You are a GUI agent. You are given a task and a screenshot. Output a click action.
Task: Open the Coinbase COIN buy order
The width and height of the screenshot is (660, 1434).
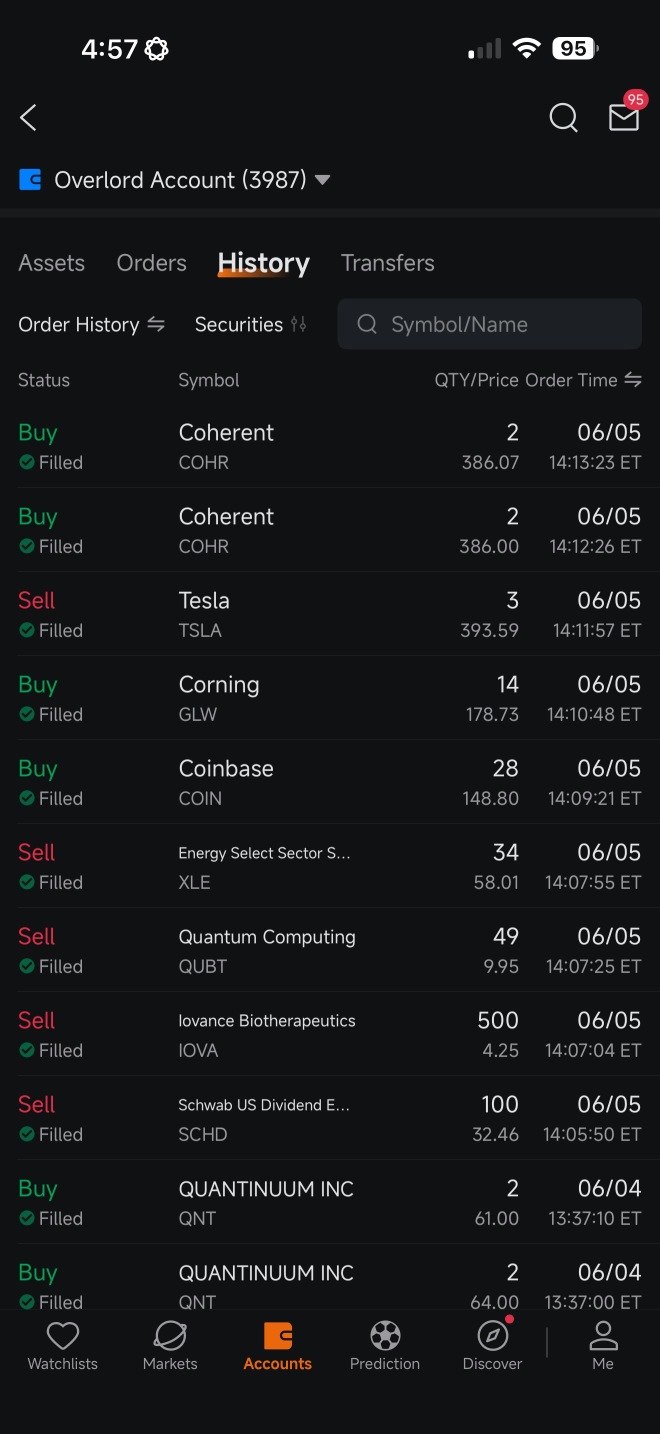click(x=330, y=782)
